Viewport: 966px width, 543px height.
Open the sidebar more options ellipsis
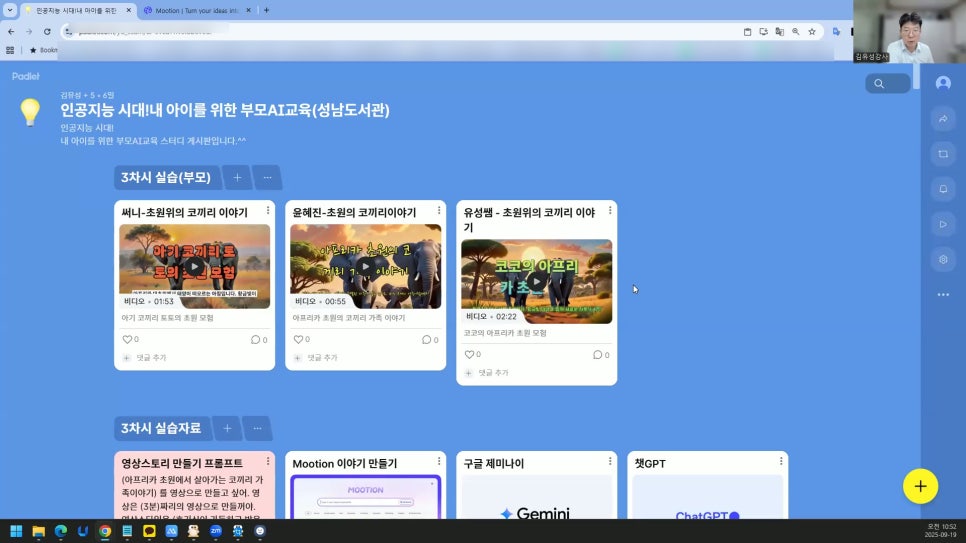point(943,295)
